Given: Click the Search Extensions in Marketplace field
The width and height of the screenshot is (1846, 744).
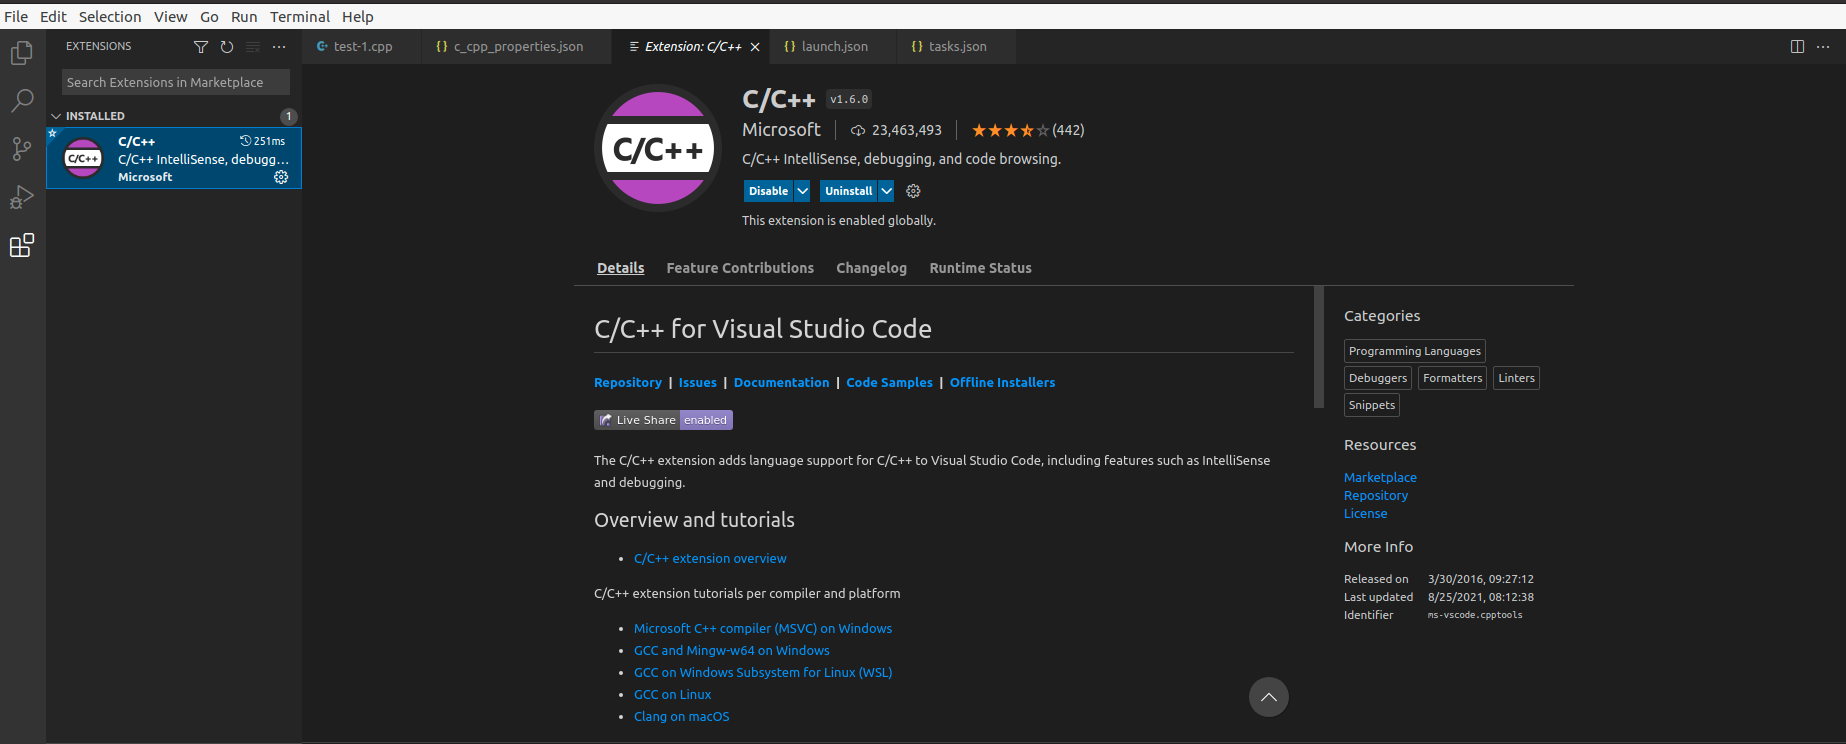Looking at the screenshot, I should pyautogui.click(x=176, y=82).
